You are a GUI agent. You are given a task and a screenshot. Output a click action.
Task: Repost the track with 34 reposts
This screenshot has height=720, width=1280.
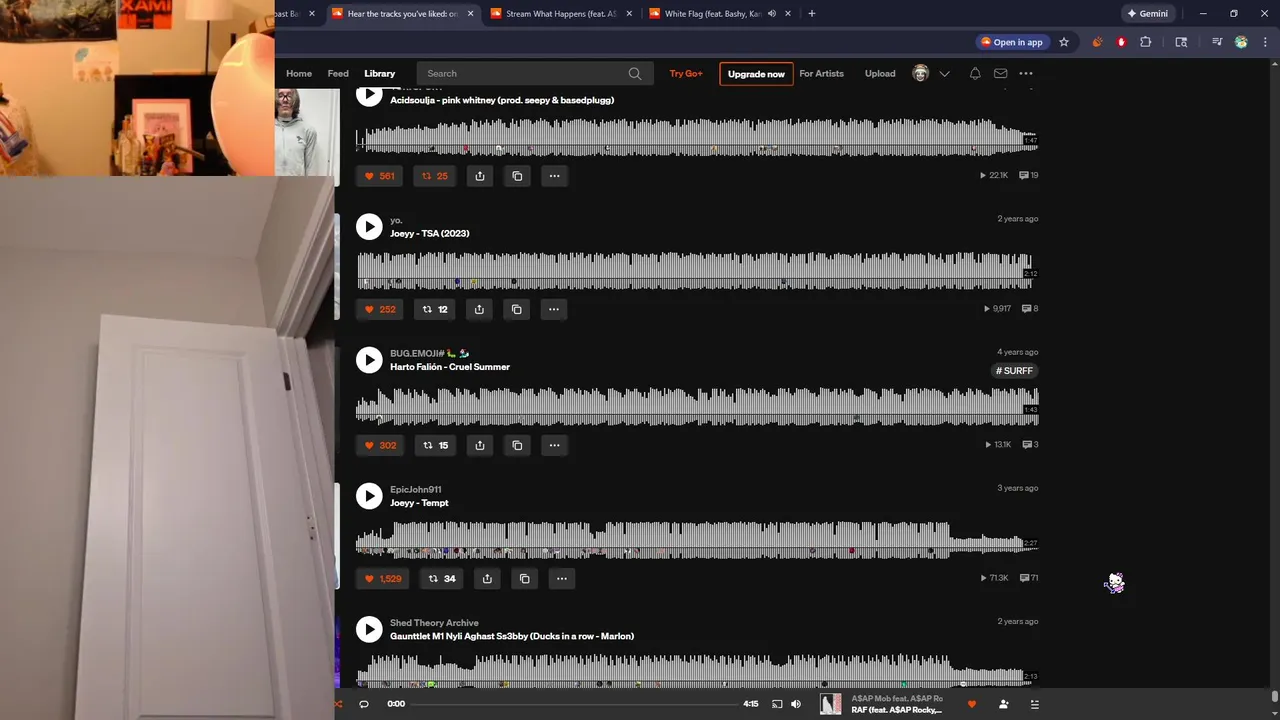pos(441,578)
